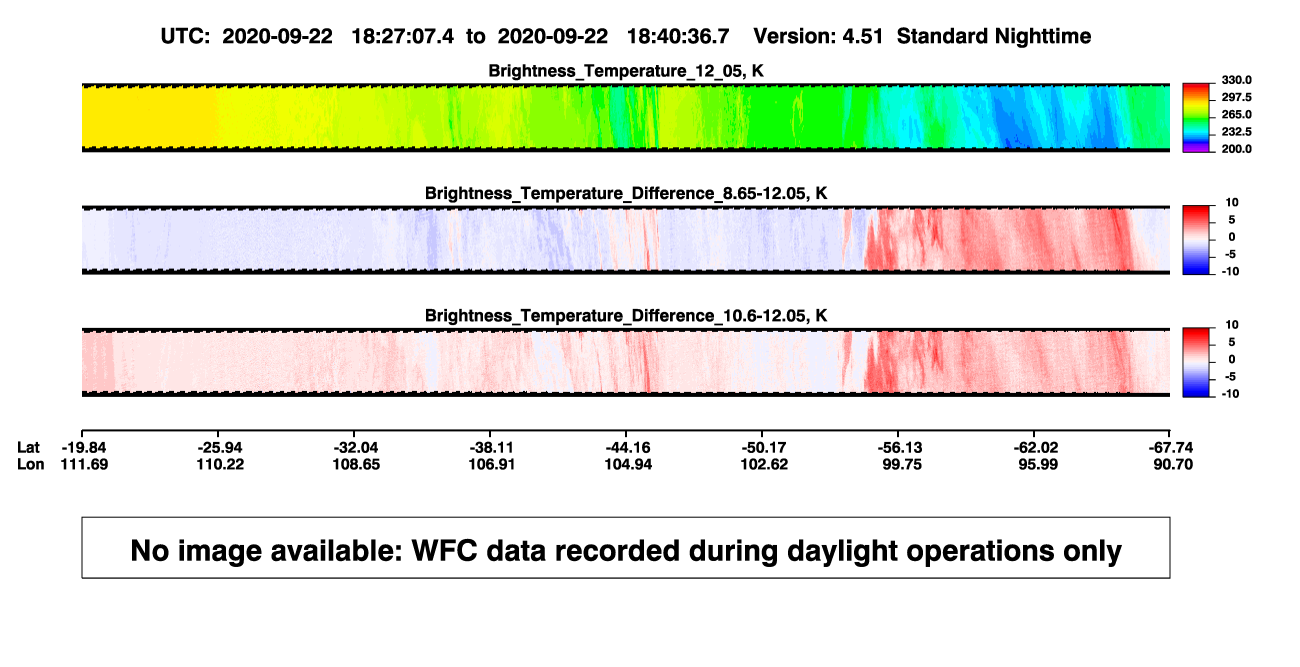Image resolution: width=1300 pixels, height=667 pixels.
Task: Click longitude value 104.94
Action: tap(626, 464)
